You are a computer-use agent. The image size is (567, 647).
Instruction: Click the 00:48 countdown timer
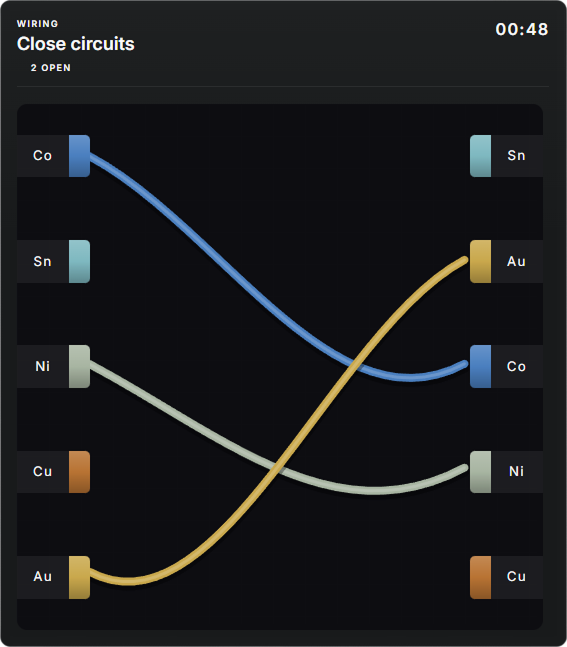coord(522,29)
